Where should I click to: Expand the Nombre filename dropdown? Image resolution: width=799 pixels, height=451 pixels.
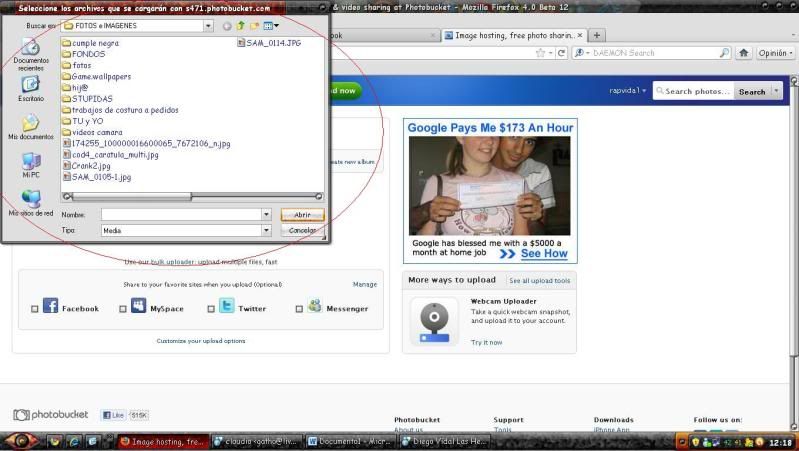[x=266, y=215]
